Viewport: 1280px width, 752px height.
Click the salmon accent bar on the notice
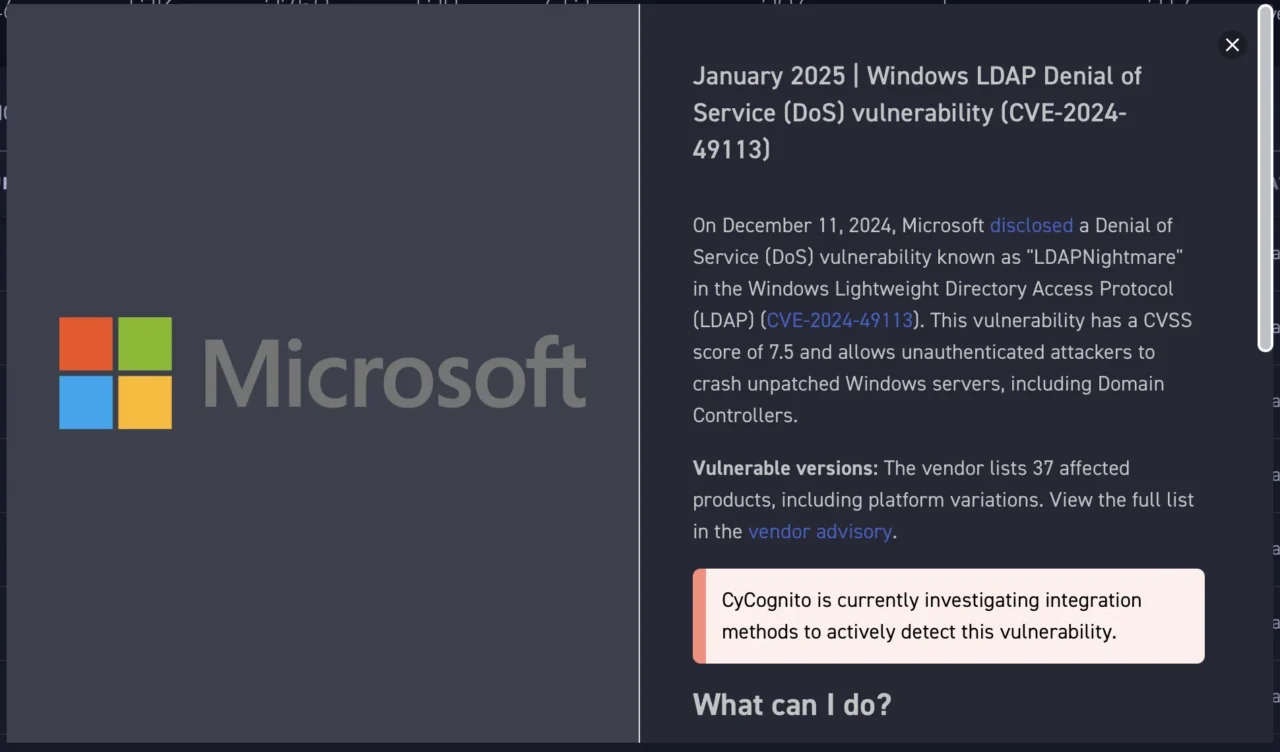(x=699, y=616)
